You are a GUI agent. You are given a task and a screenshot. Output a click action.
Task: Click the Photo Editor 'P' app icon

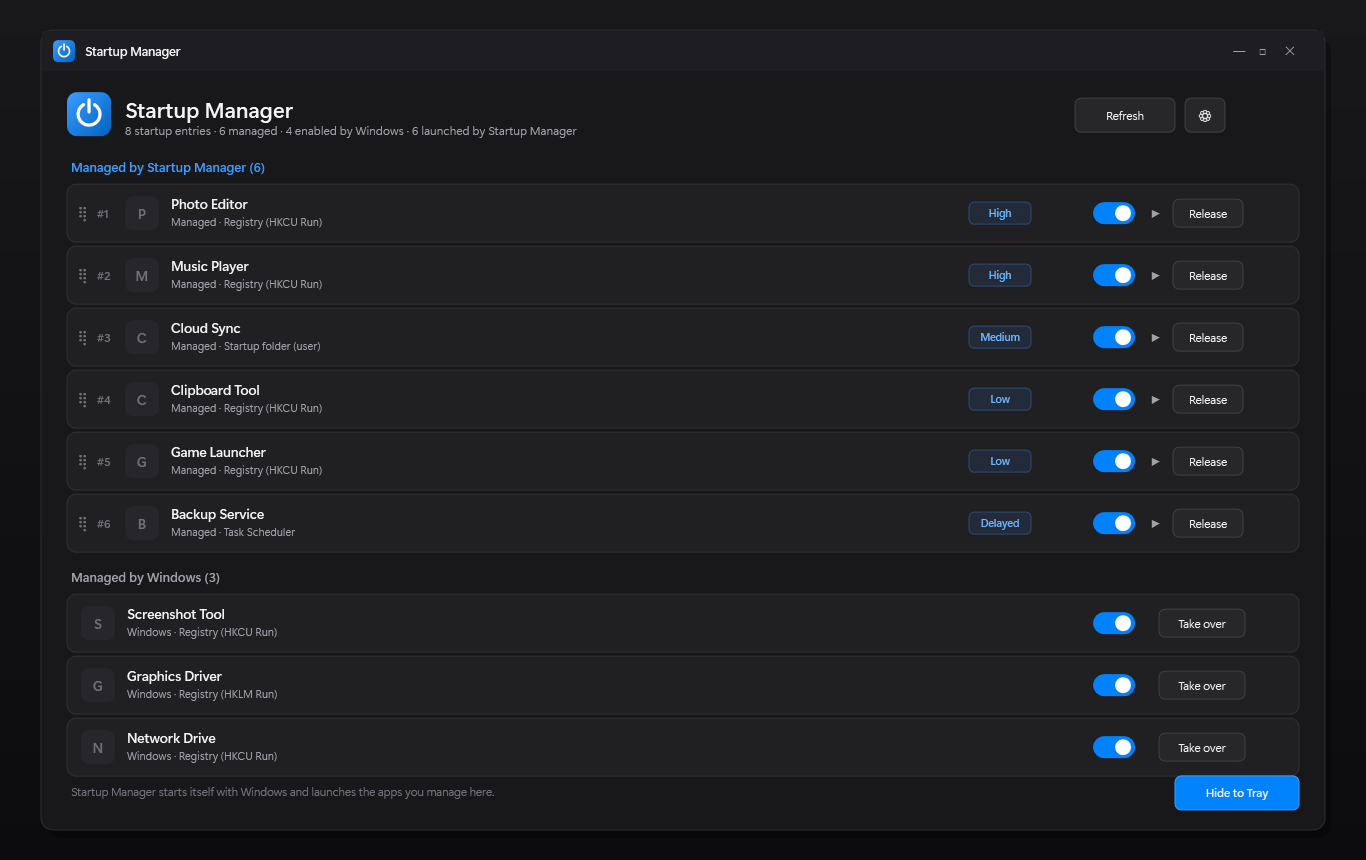(x=142, y=214)
